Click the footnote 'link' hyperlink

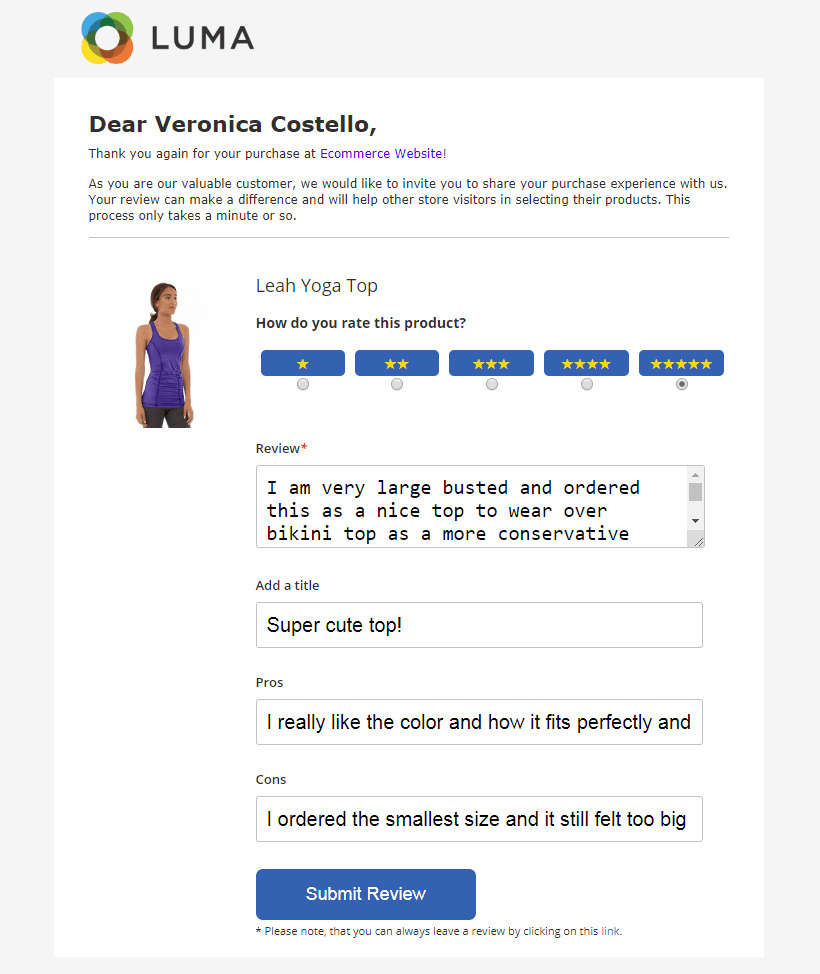tap(609, 930)
